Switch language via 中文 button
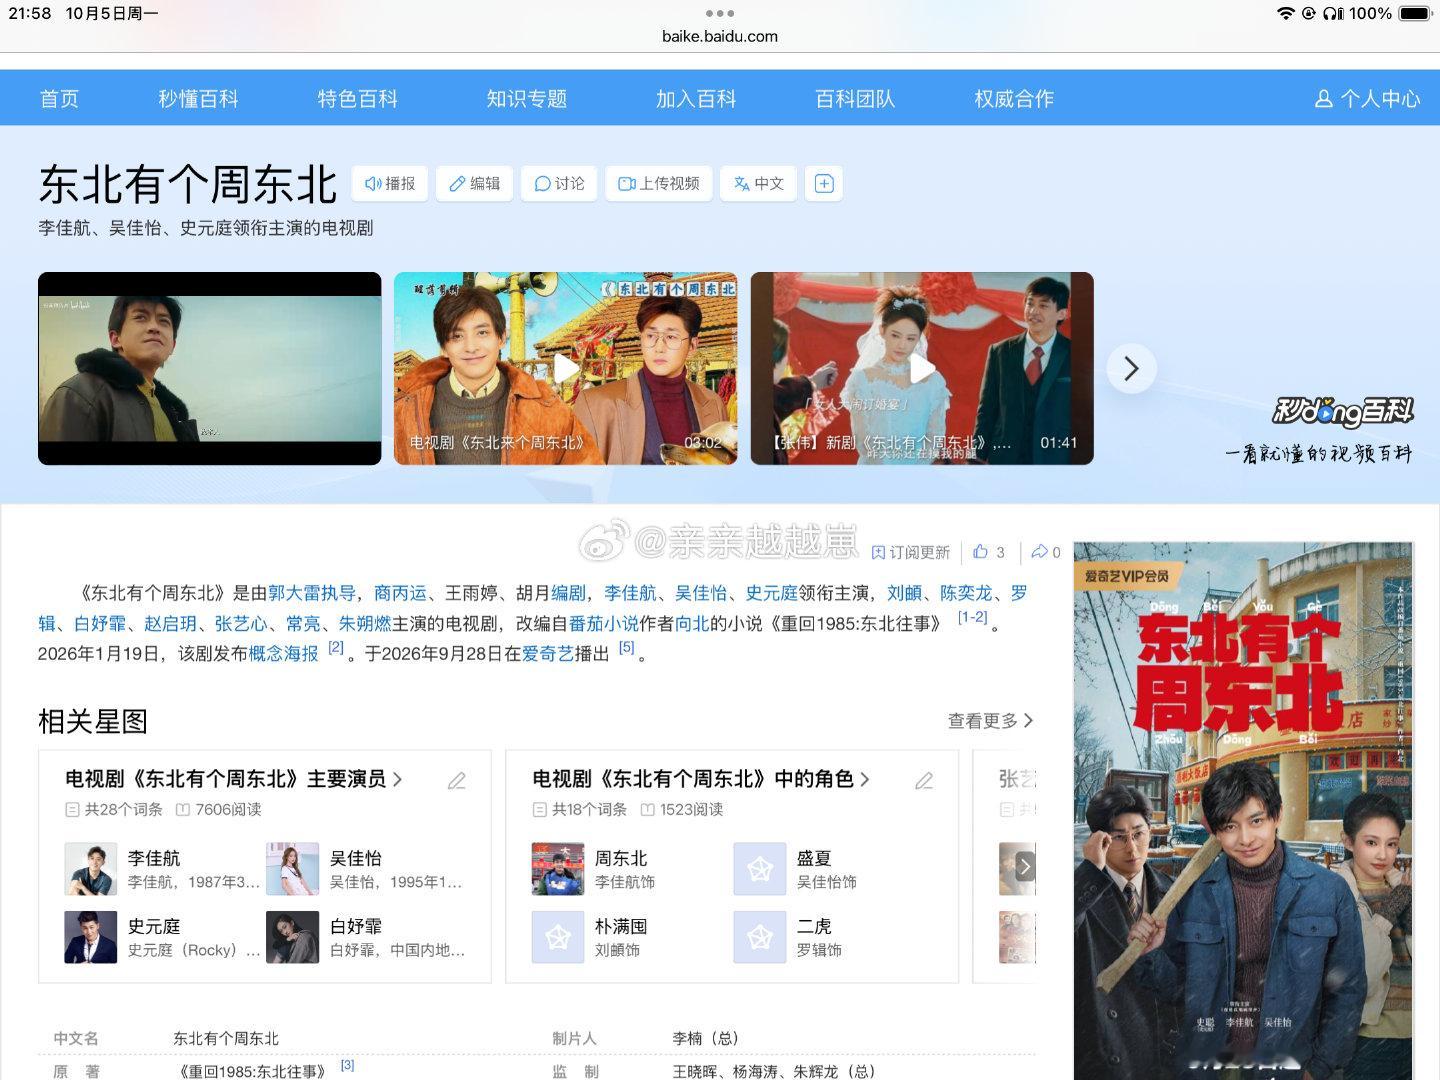1440x1080 pixels. (x=758, y=184)
